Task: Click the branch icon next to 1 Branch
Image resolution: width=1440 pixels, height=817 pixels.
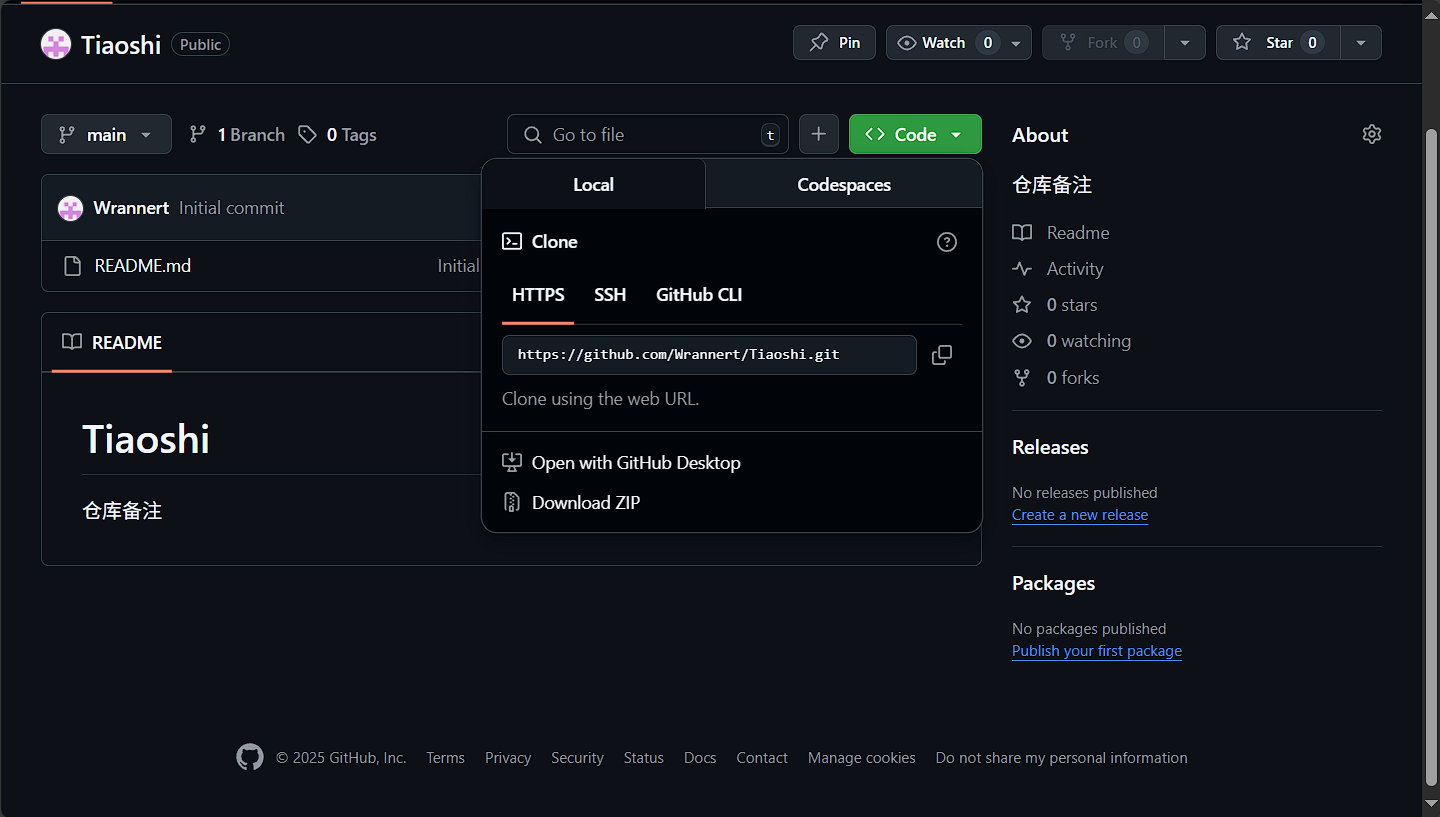Action: [197, 133]
